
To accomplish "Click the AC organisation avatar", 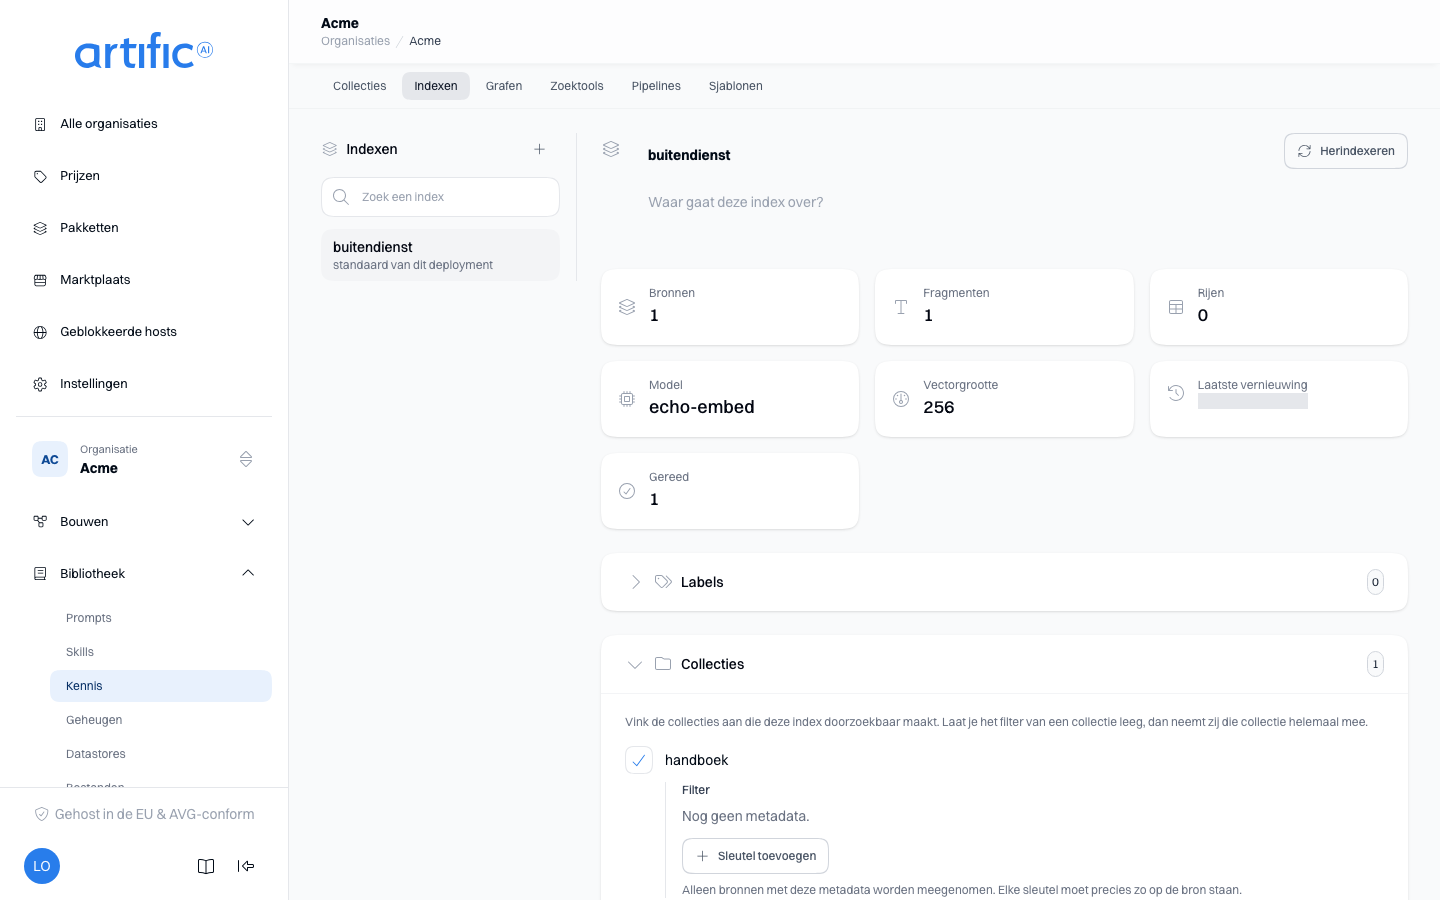I will (50, 459).
